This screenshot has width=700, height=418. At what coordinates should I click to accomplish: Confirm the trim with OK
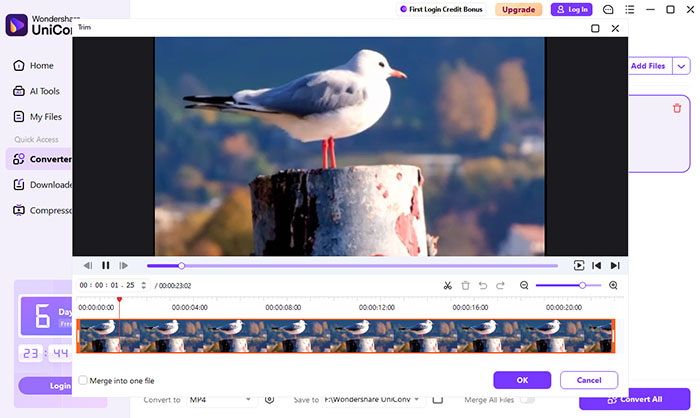point(522,380)
